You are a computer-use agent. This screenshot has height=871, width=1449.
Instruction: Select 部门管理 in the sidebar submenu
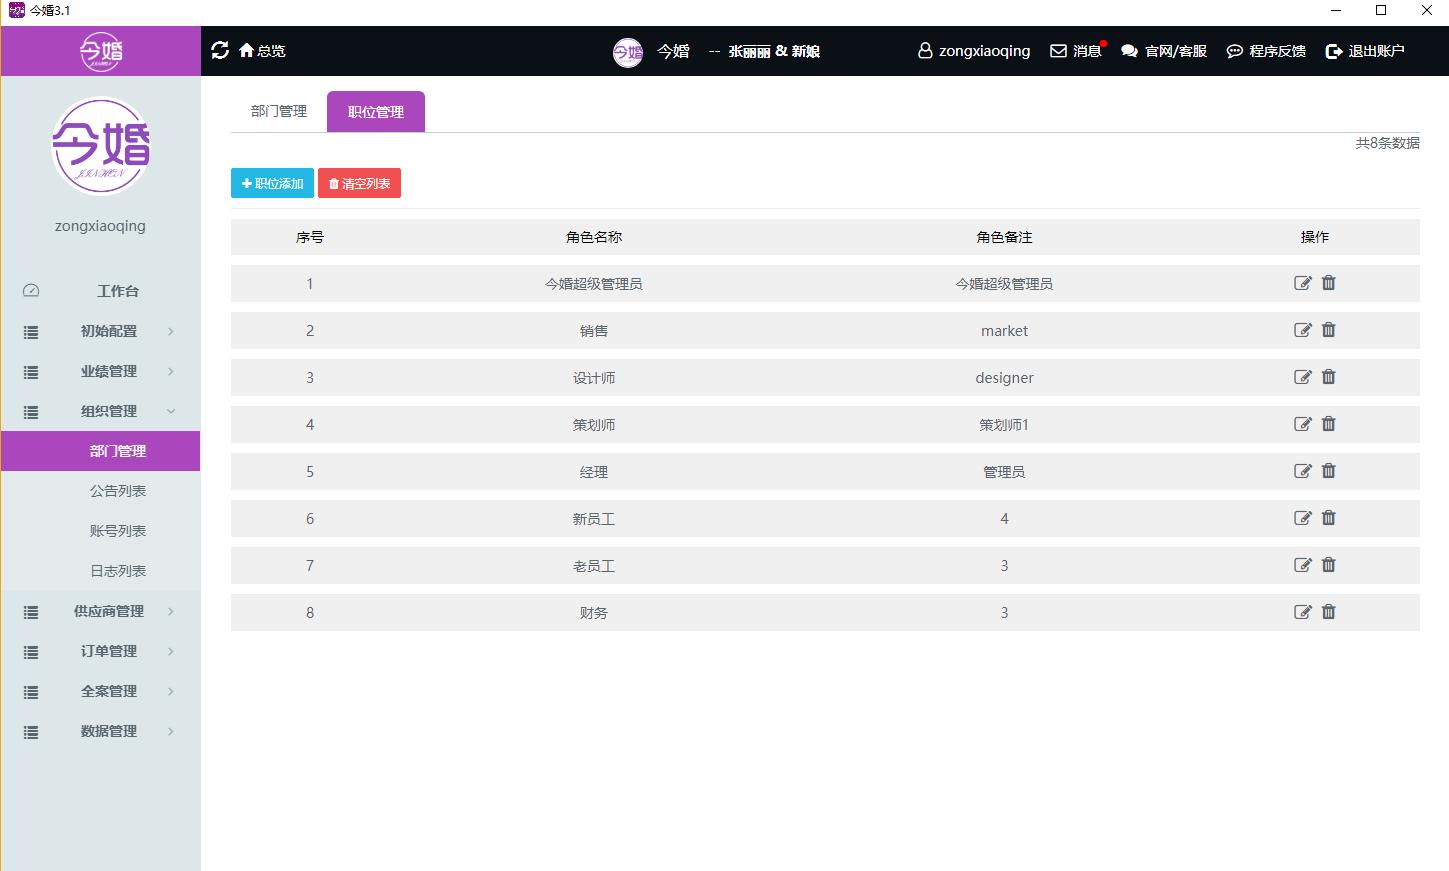(101, 451)
